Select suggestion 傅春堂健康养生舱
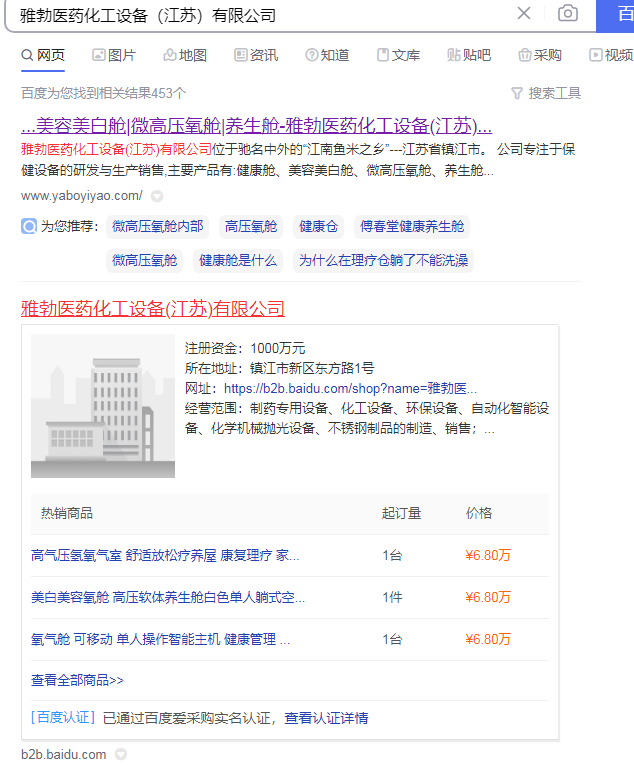The width and height of the screenshot is (634, 765). [x=412, y=226]
